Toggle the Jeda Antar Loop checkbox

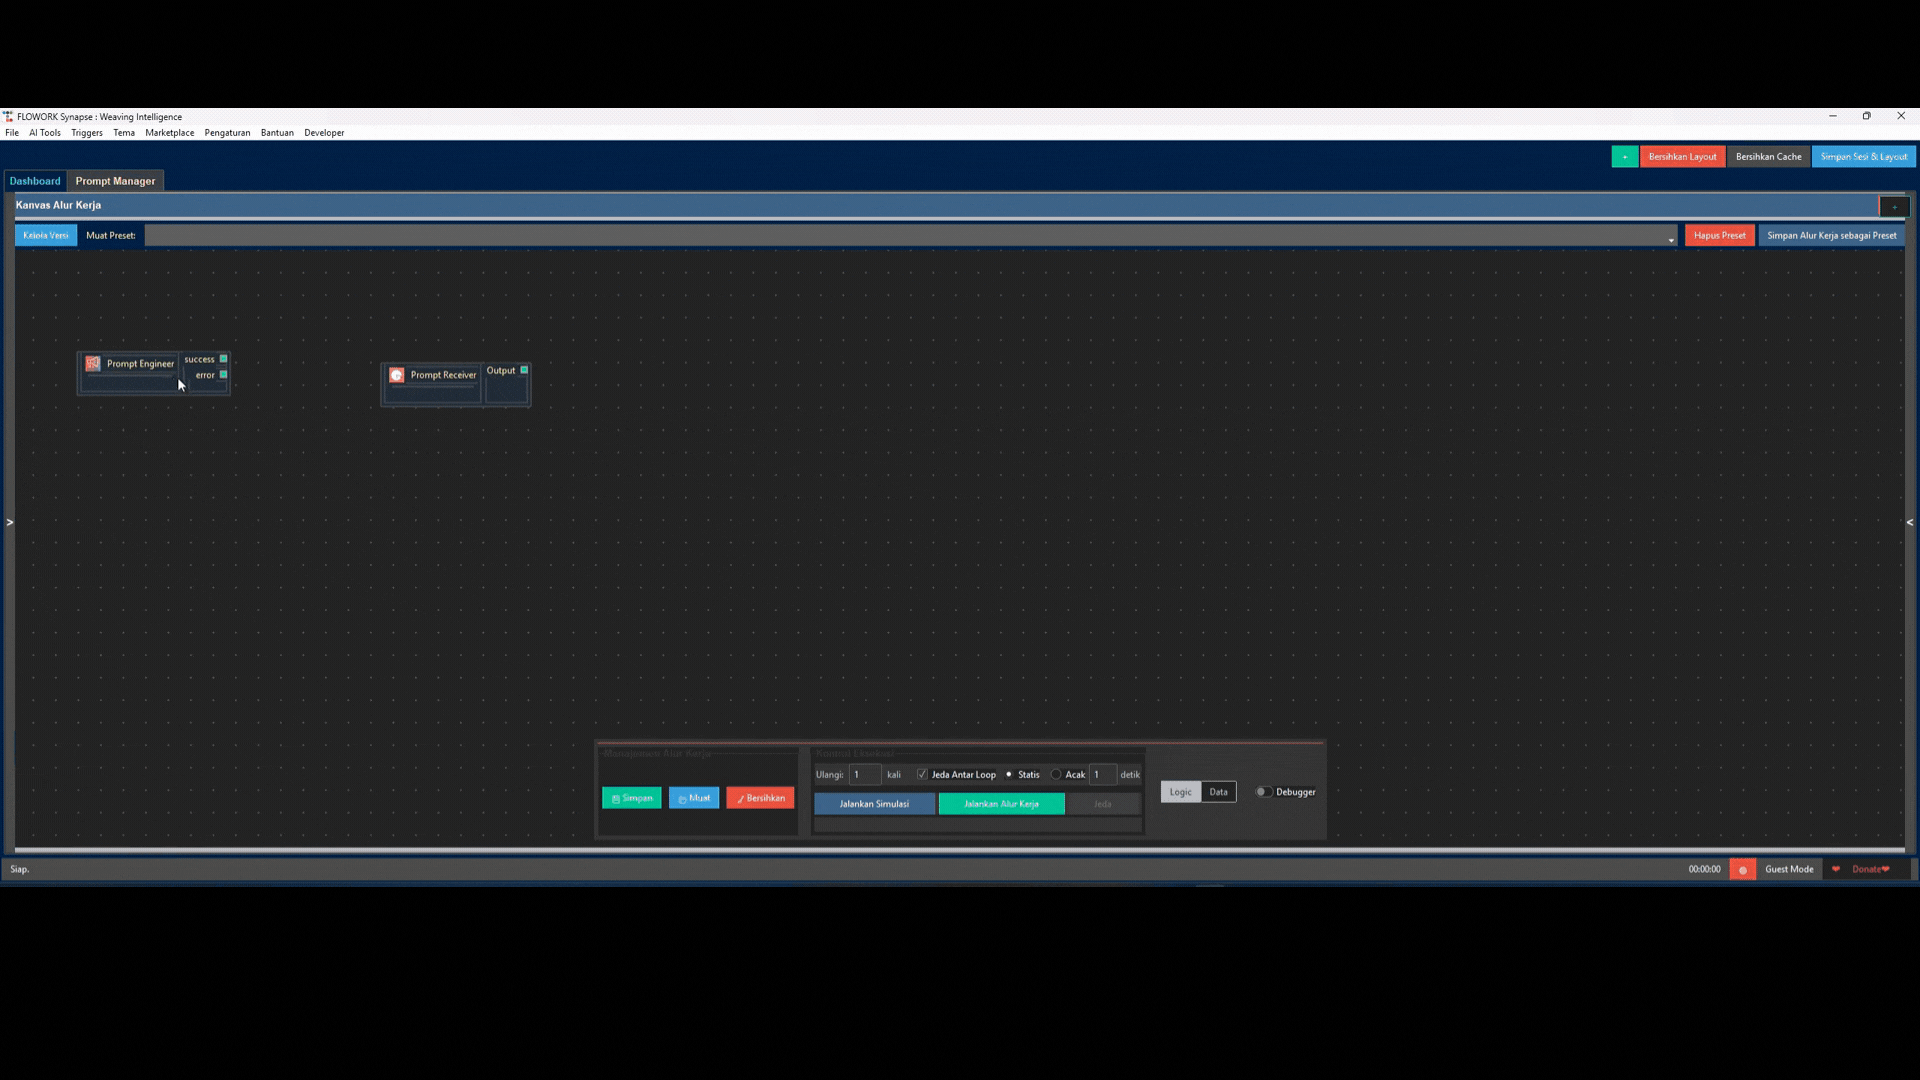[x=922, y=775]
